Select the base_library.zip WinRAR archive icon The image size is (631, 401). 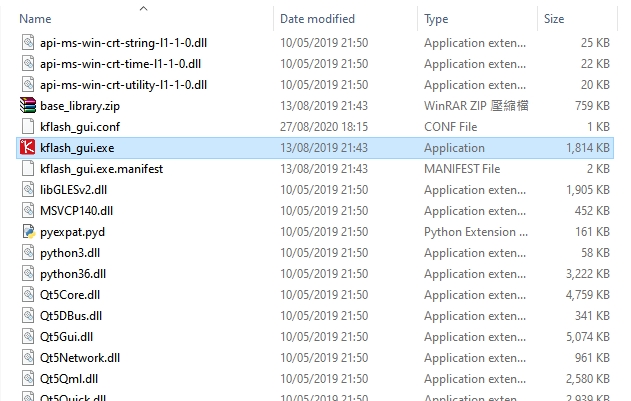[27, 106]
